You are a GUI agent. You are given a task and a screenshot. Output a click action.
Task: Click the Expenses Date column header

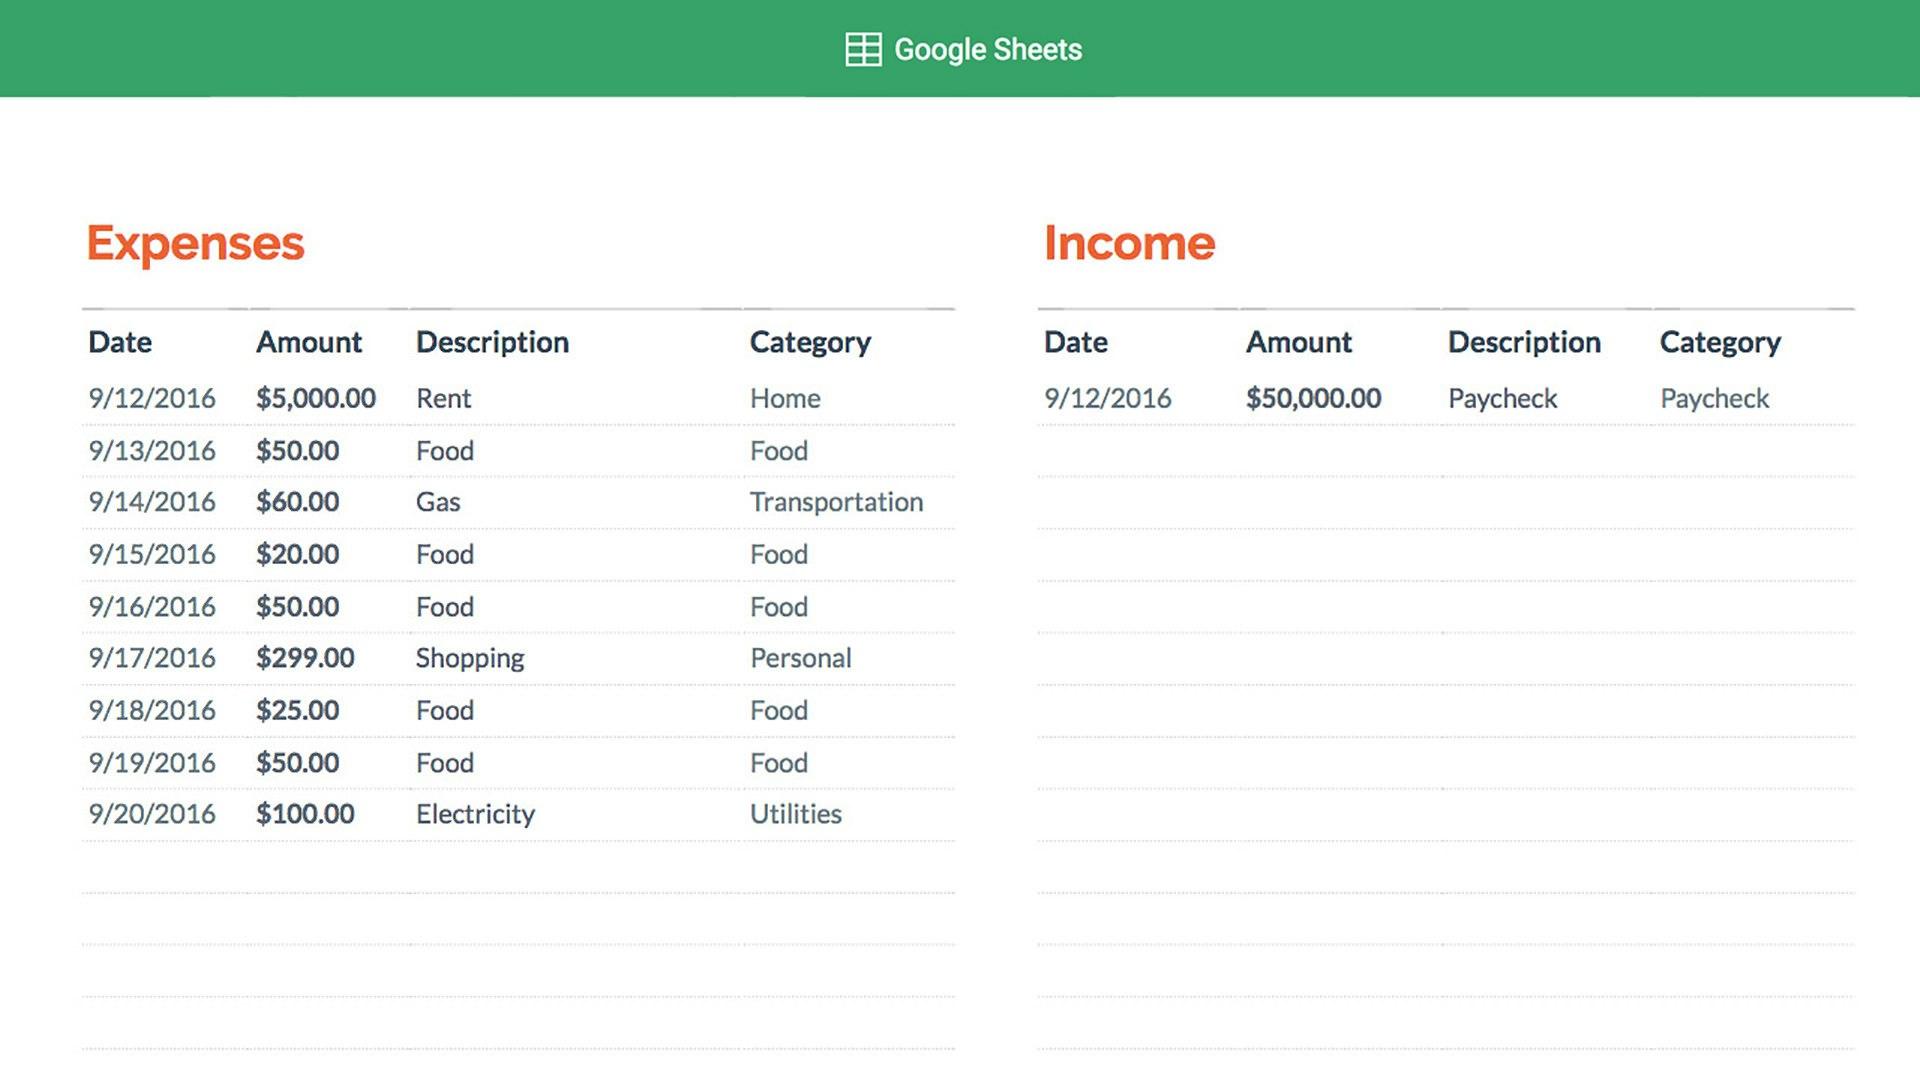[120, 342]
